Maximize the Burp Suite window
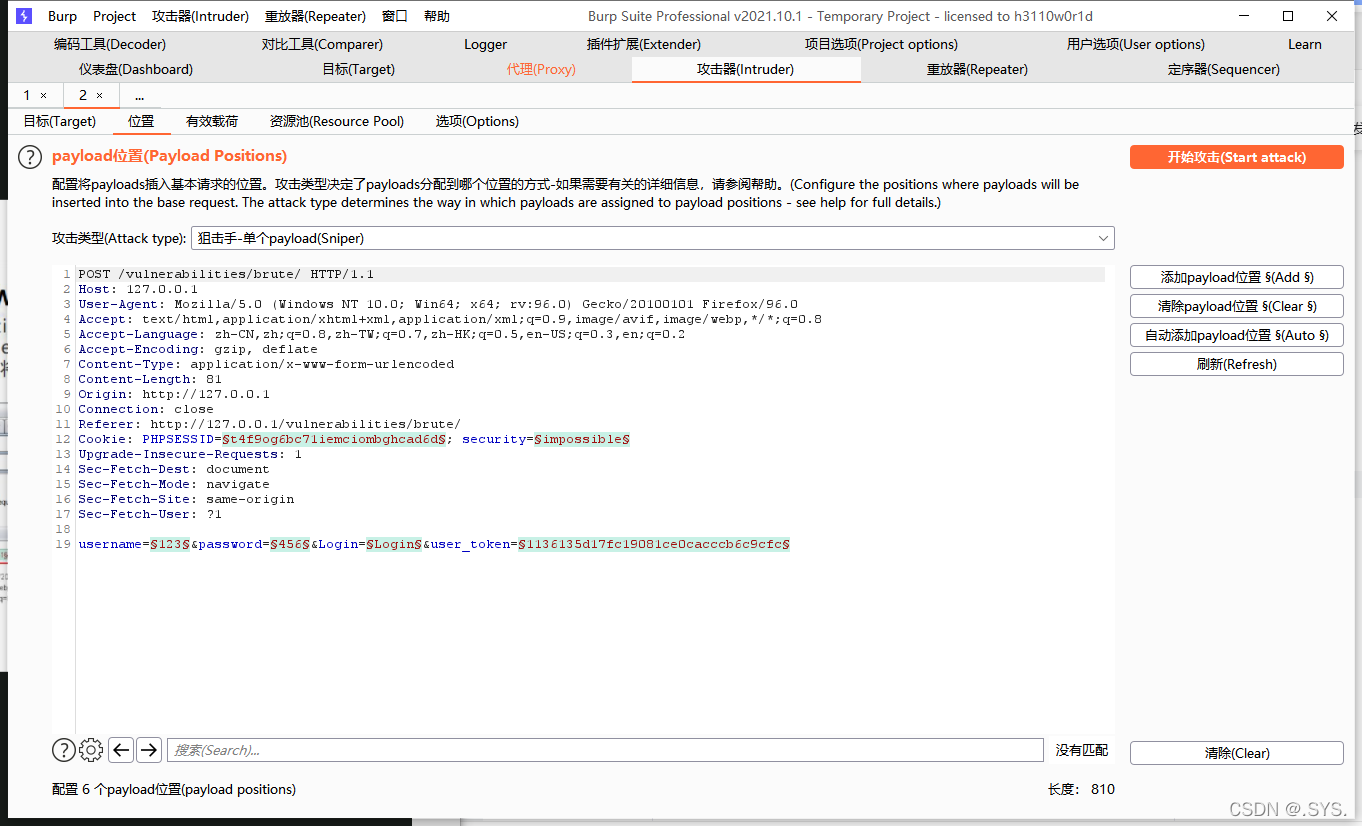 point(1288,16)
